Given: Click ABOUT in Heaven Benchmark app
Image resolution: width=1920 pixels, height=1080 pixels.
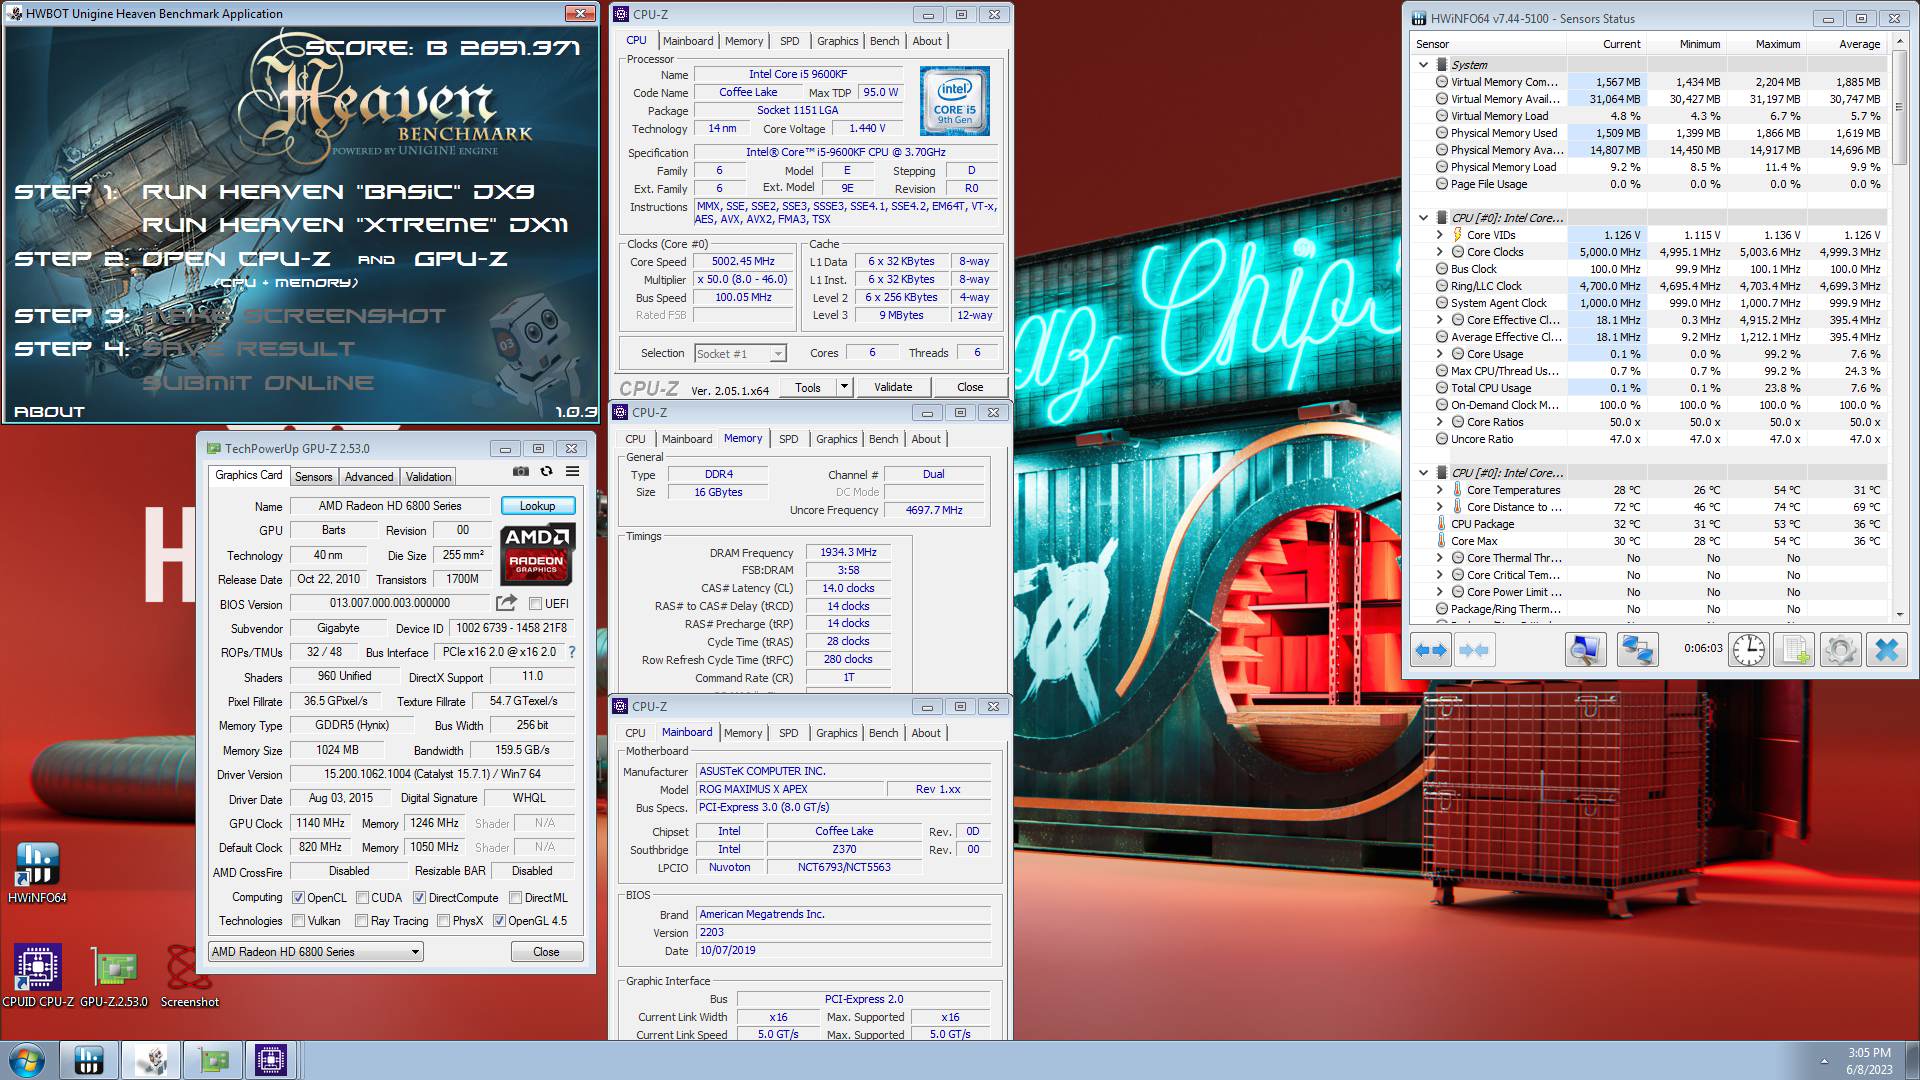Looking at the screenshot, I should [x=49, y=411].
